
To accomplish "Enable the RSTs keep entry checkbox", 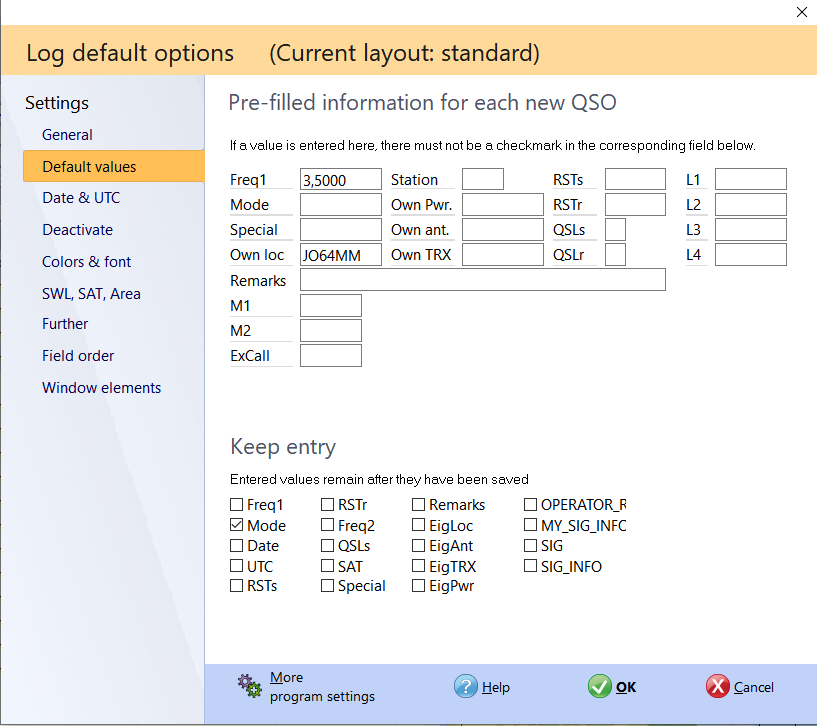I will [x=237, y=586].
